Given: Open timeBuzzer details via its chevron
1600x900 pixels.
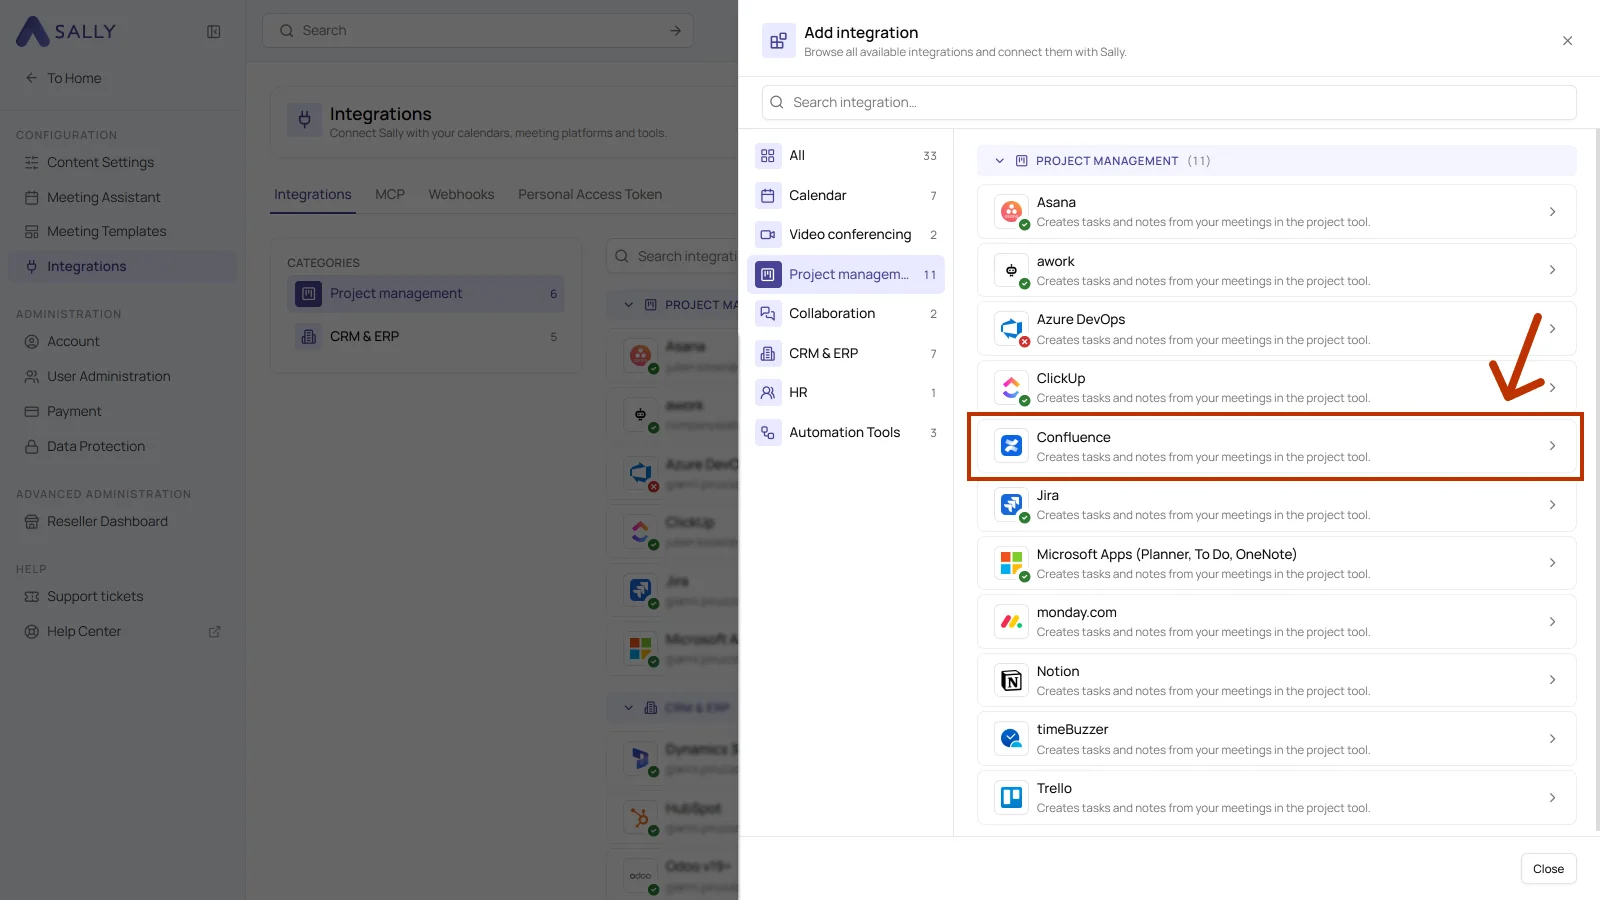Looking at the screenshot, I should pos(1552,739).
